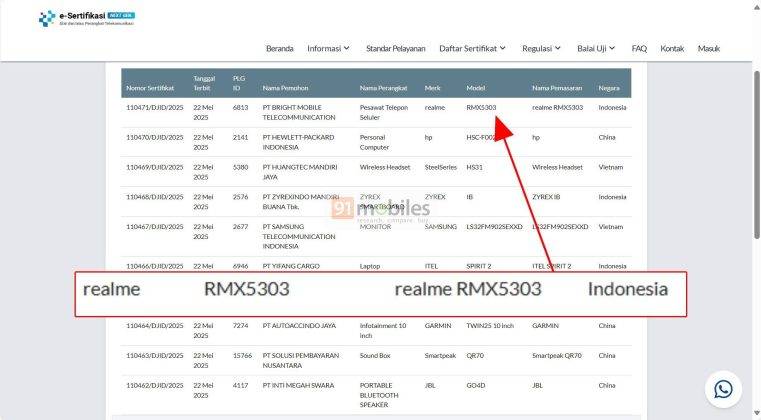Click PORTABLE BLUETOOTH SPEAKER device name
Image resolution: width=761 pixels, height=420 pixels.
(x=379, y=395)
